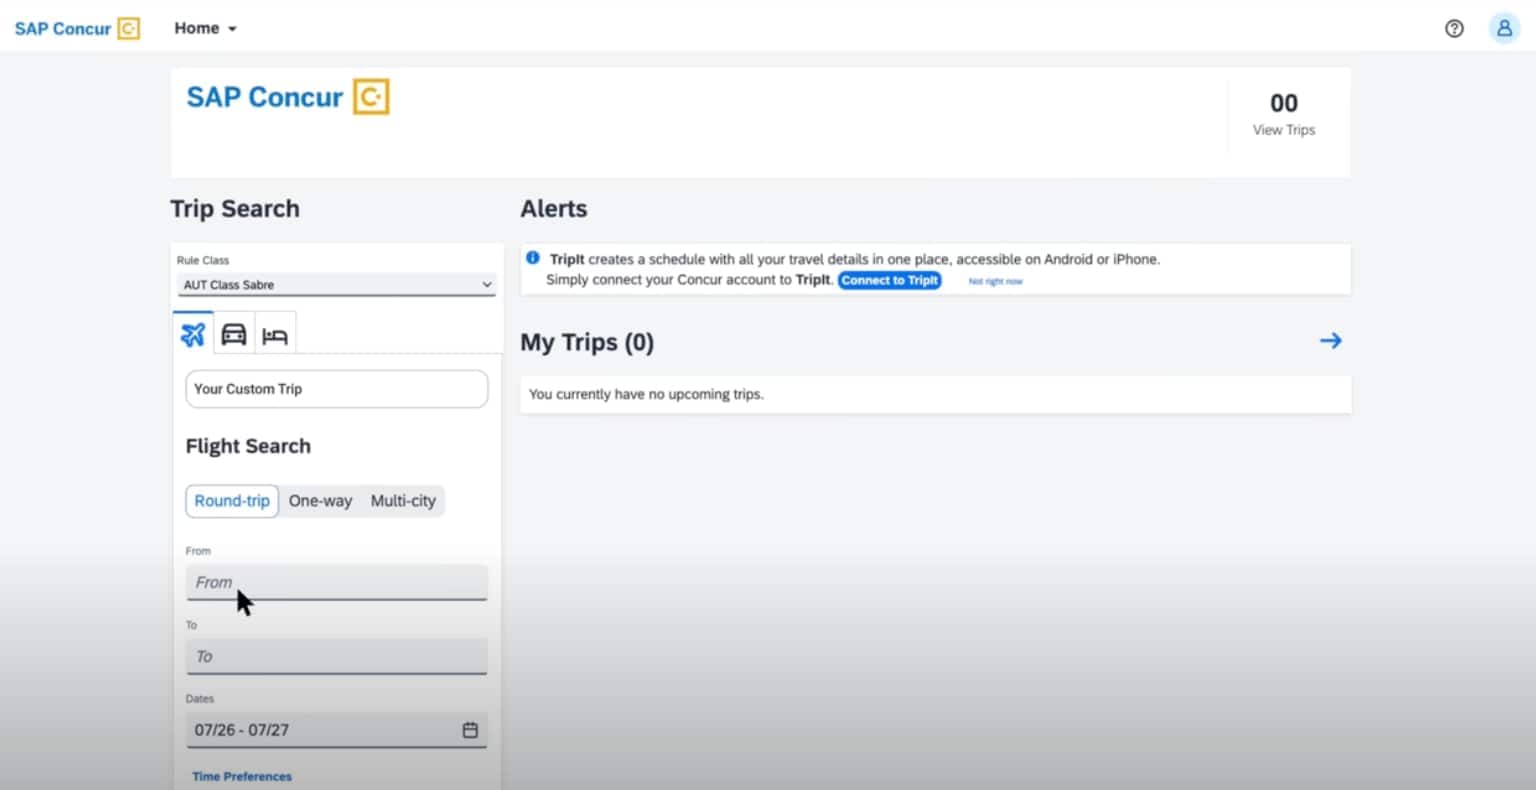Focus the To airport input field
The image size is (1536, 790).
(337, 656)
